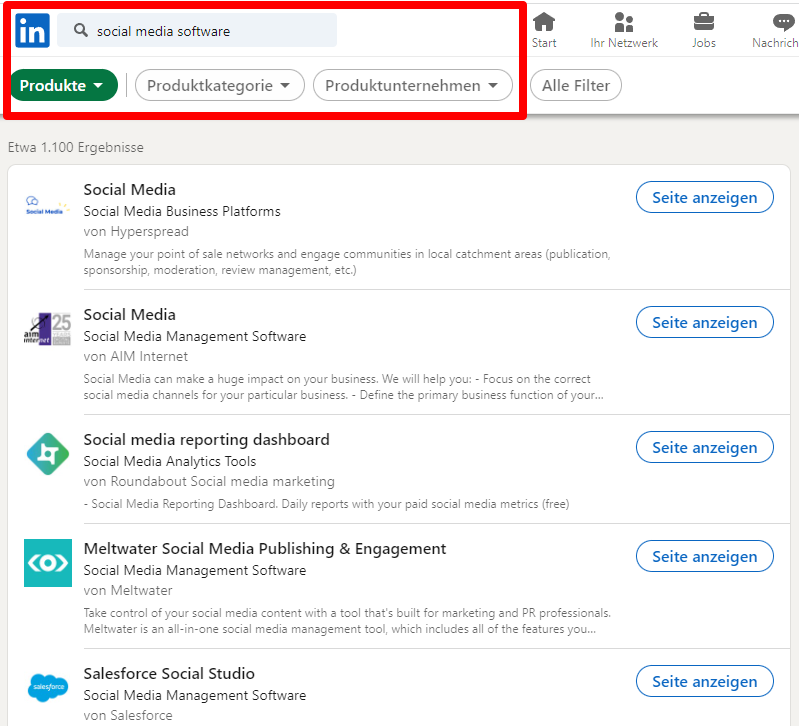Click 'Social Media Business Platforms' category text
This screenshot has height=726, width=799.
(x=182, y=211)
